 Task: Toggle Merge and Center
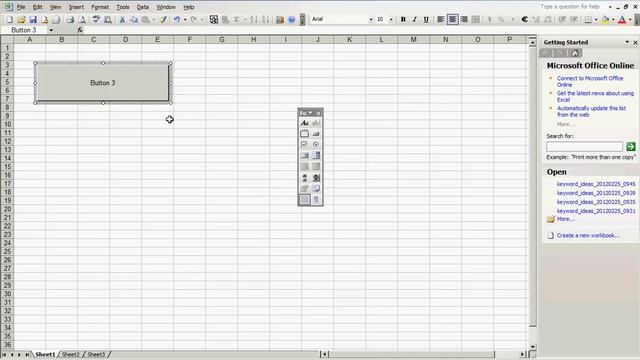click(x=476, y=20)
